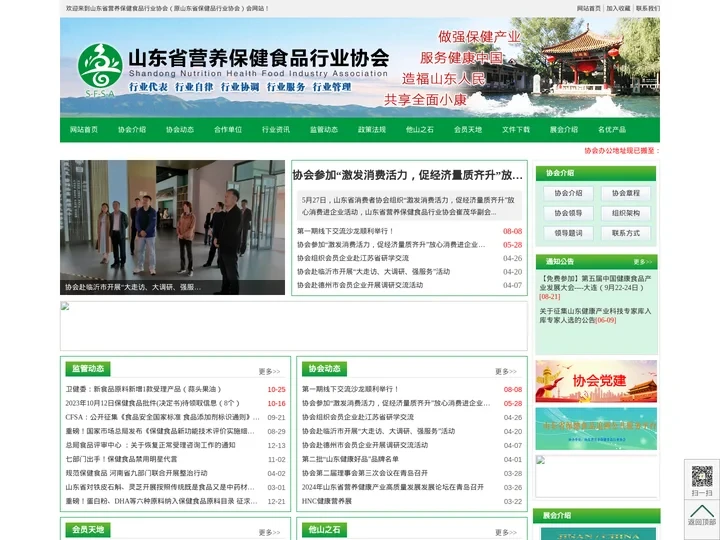Click 更多>> in 通知公告 header
Image resolution: width=720 pixels, height=540 pixels.
(x=642, y=262)
